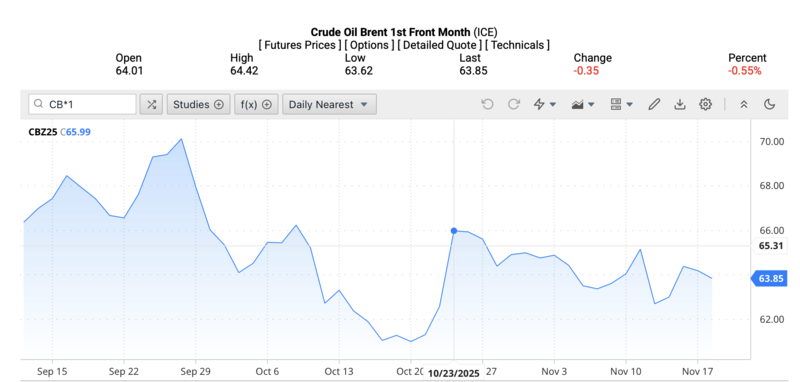This screenshot has height=382, width=800.
Task: Collapse toolbar with double chevron icon
Action: 743,105
